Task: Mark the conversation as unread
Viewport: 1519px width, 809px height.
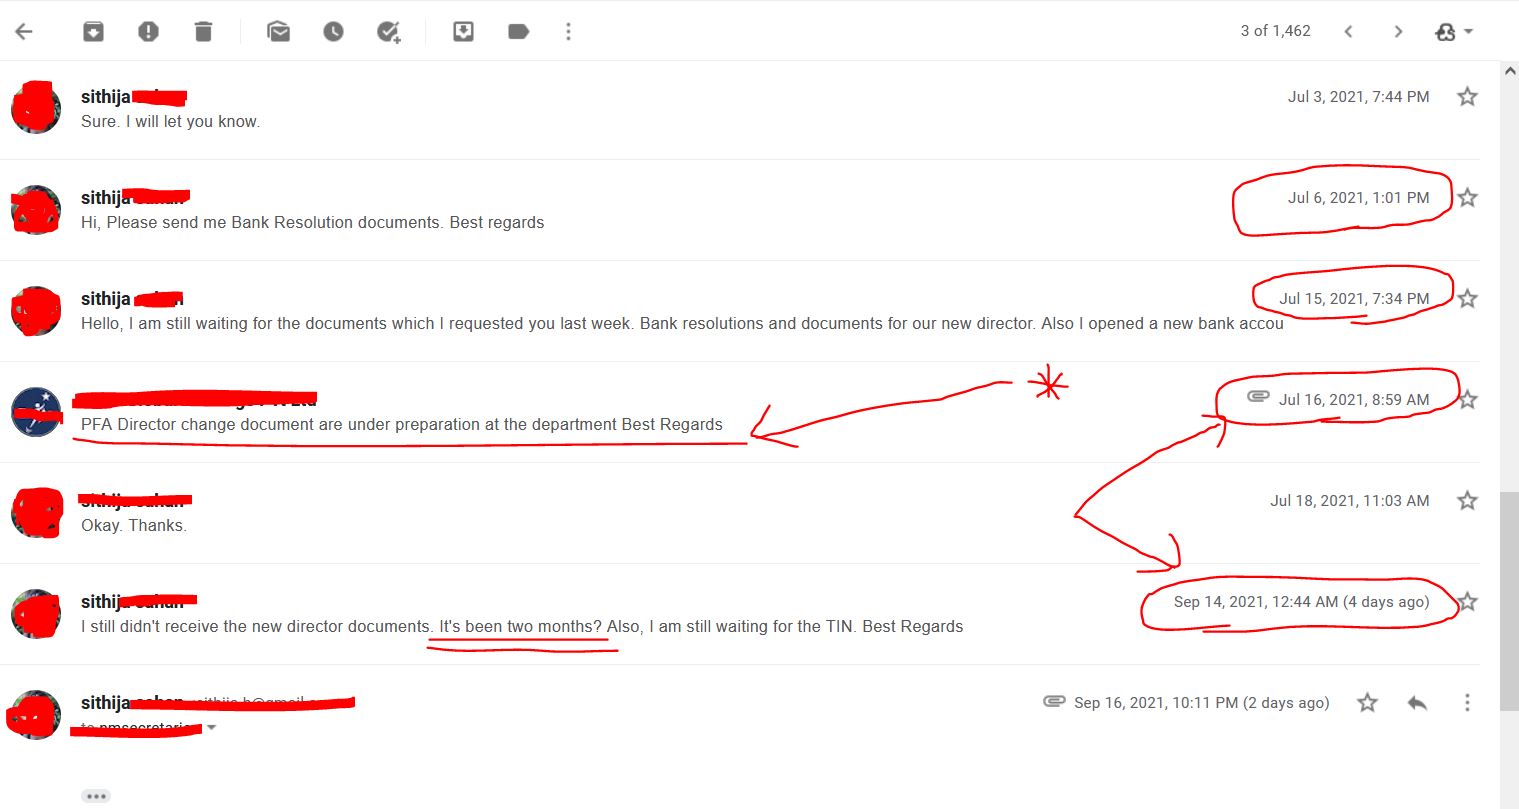Action: [278, 31]
